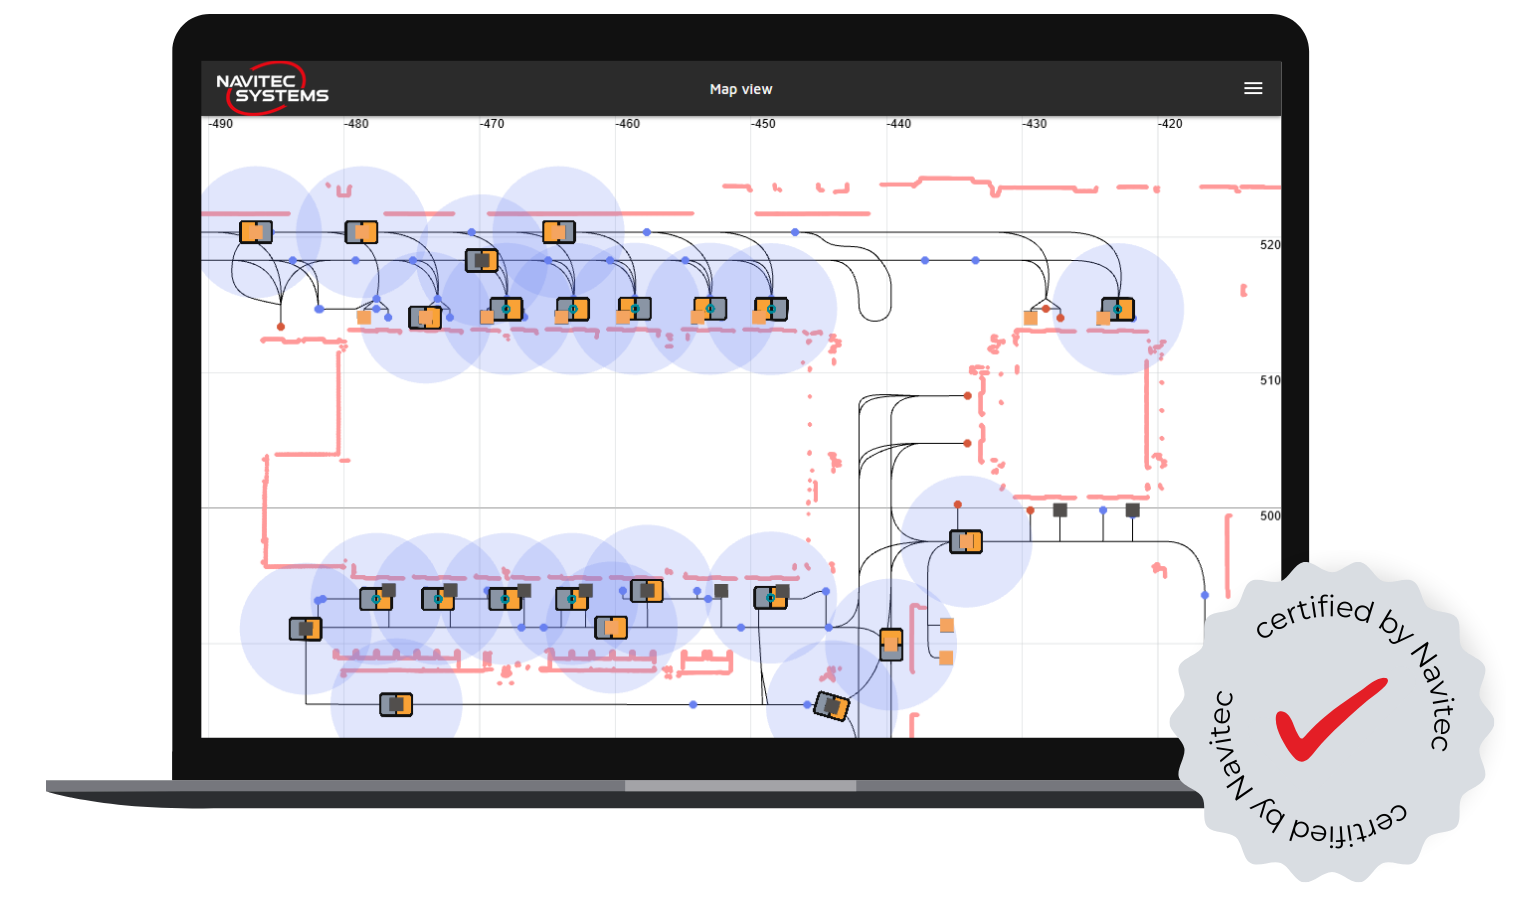Viewport: 1516px width, 914px height.
Task: Select the leftmost robot in the lower row
Action: [304, 628]
